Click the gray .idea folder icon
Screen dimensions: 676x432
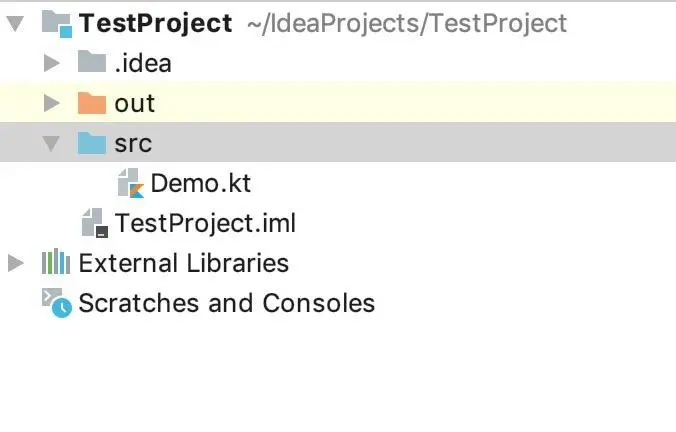[92, 63]
